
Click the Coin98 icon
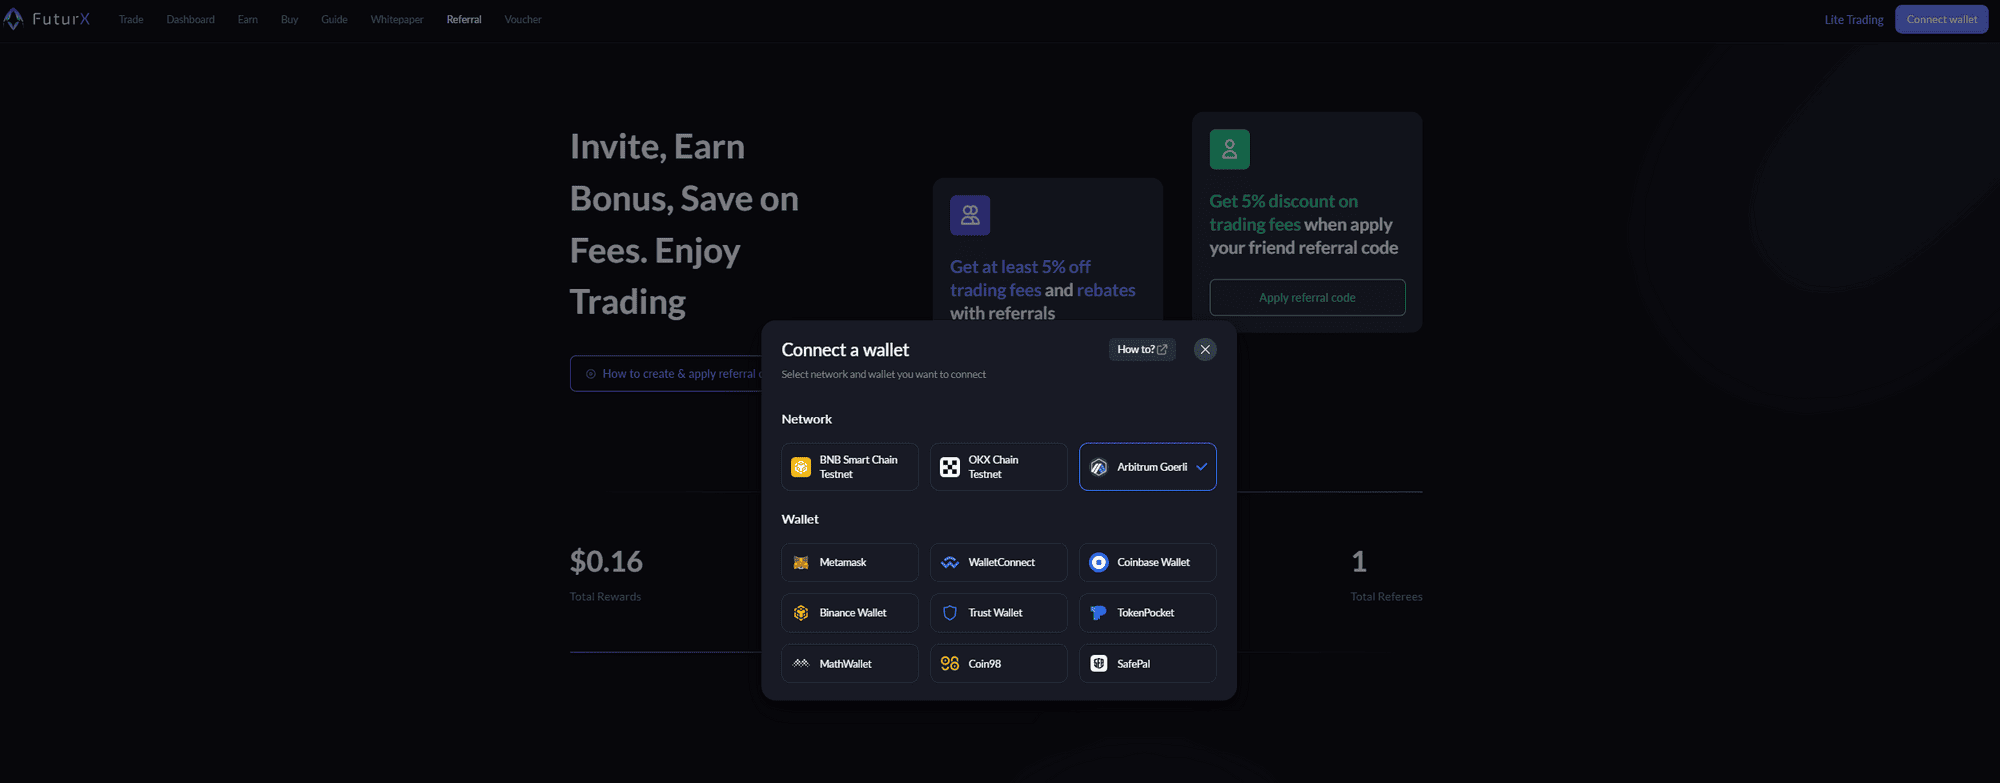click(x=950, y=663)
